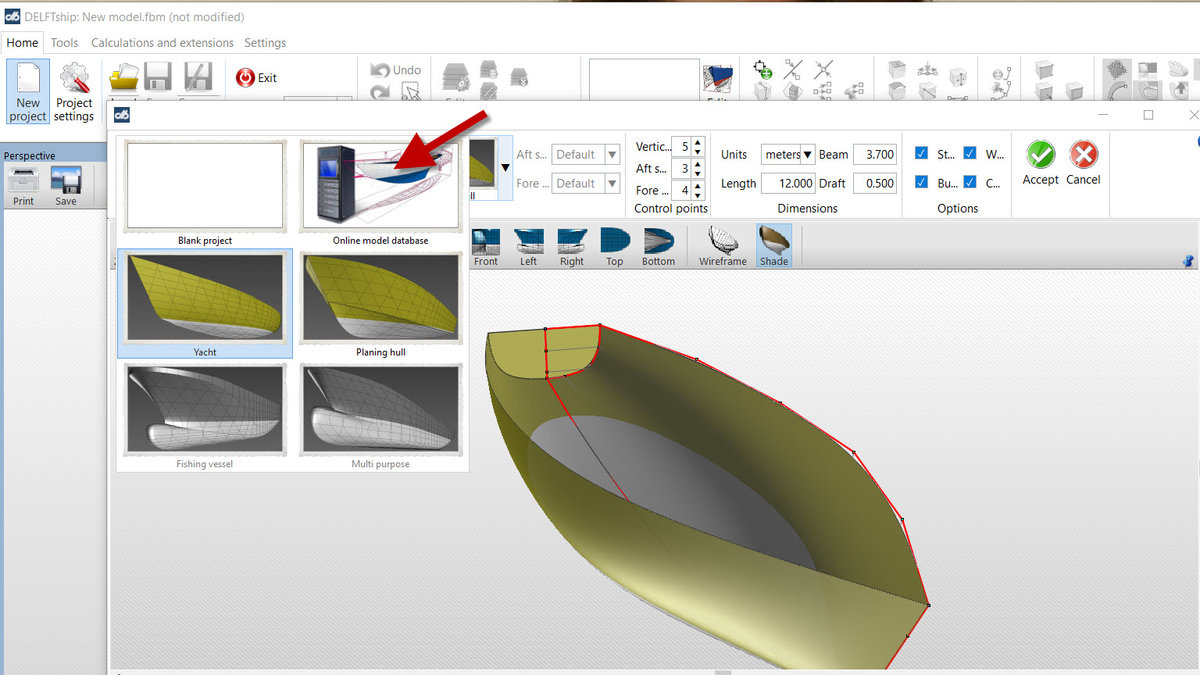Toggle the St... checkbox in Options

pyautogui.click(x=922, y=154)
